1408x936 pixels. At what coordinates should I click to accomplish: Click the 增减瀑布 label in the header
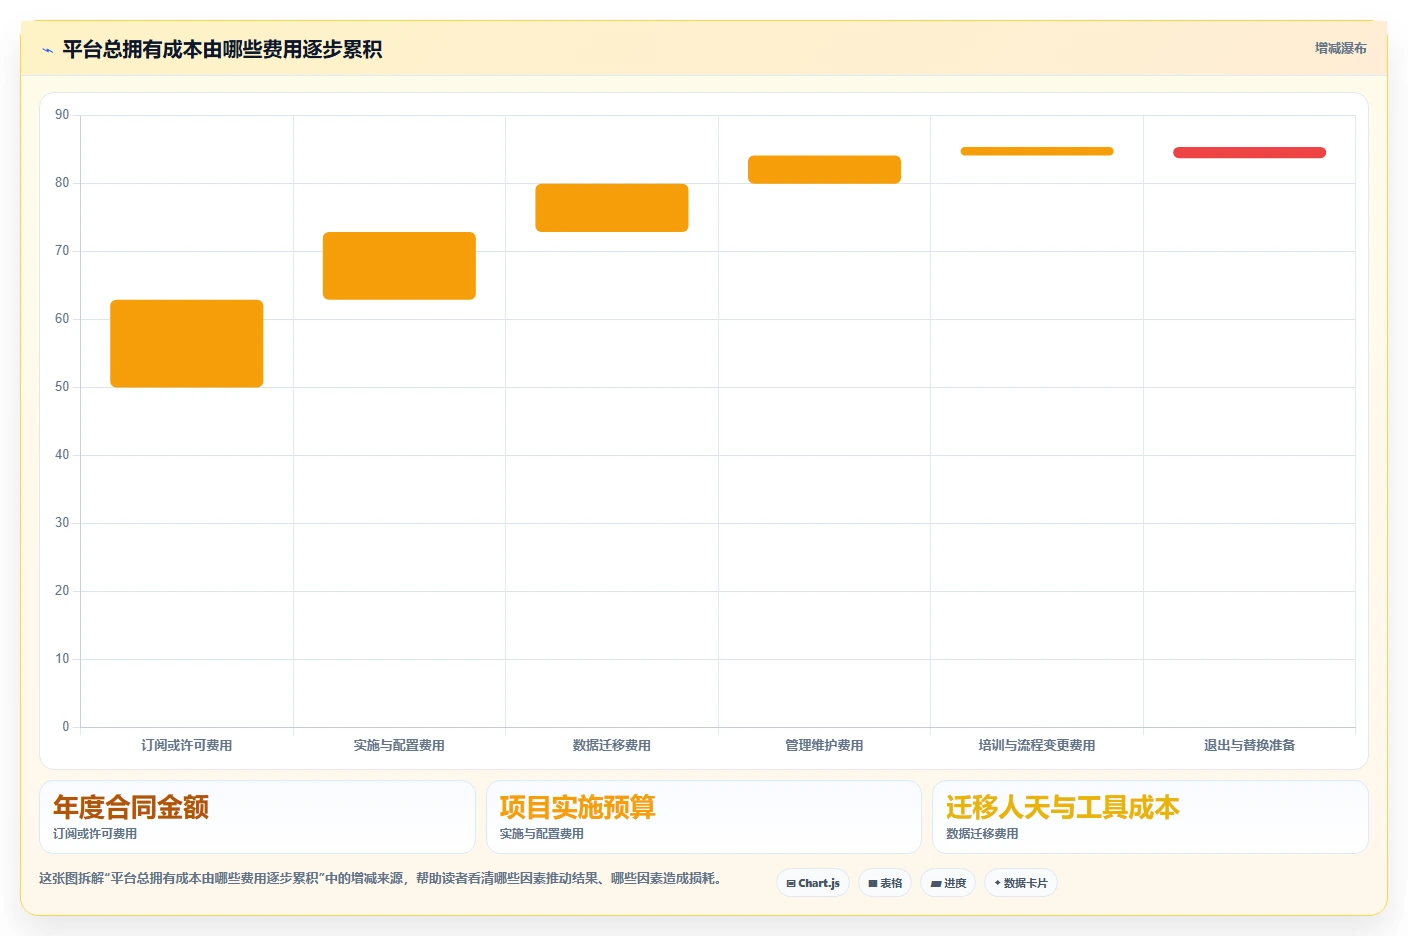tap(1340, 48)
